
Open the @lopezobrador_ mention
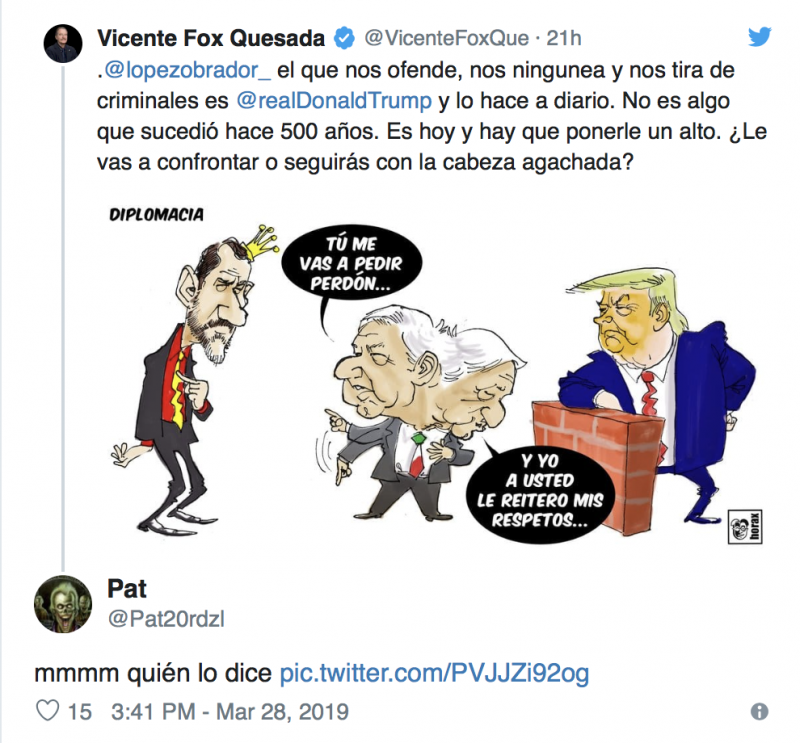click(188, 70)
